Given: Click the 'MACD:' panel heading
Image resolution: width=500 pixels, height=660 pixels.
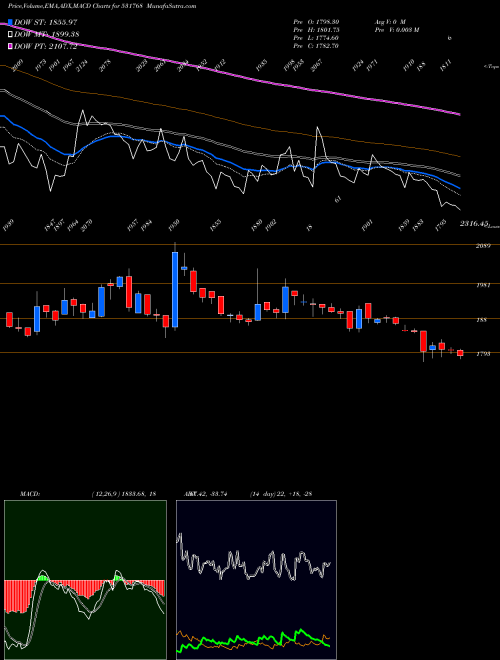Looking at the screenshot, I should [30, 494].
